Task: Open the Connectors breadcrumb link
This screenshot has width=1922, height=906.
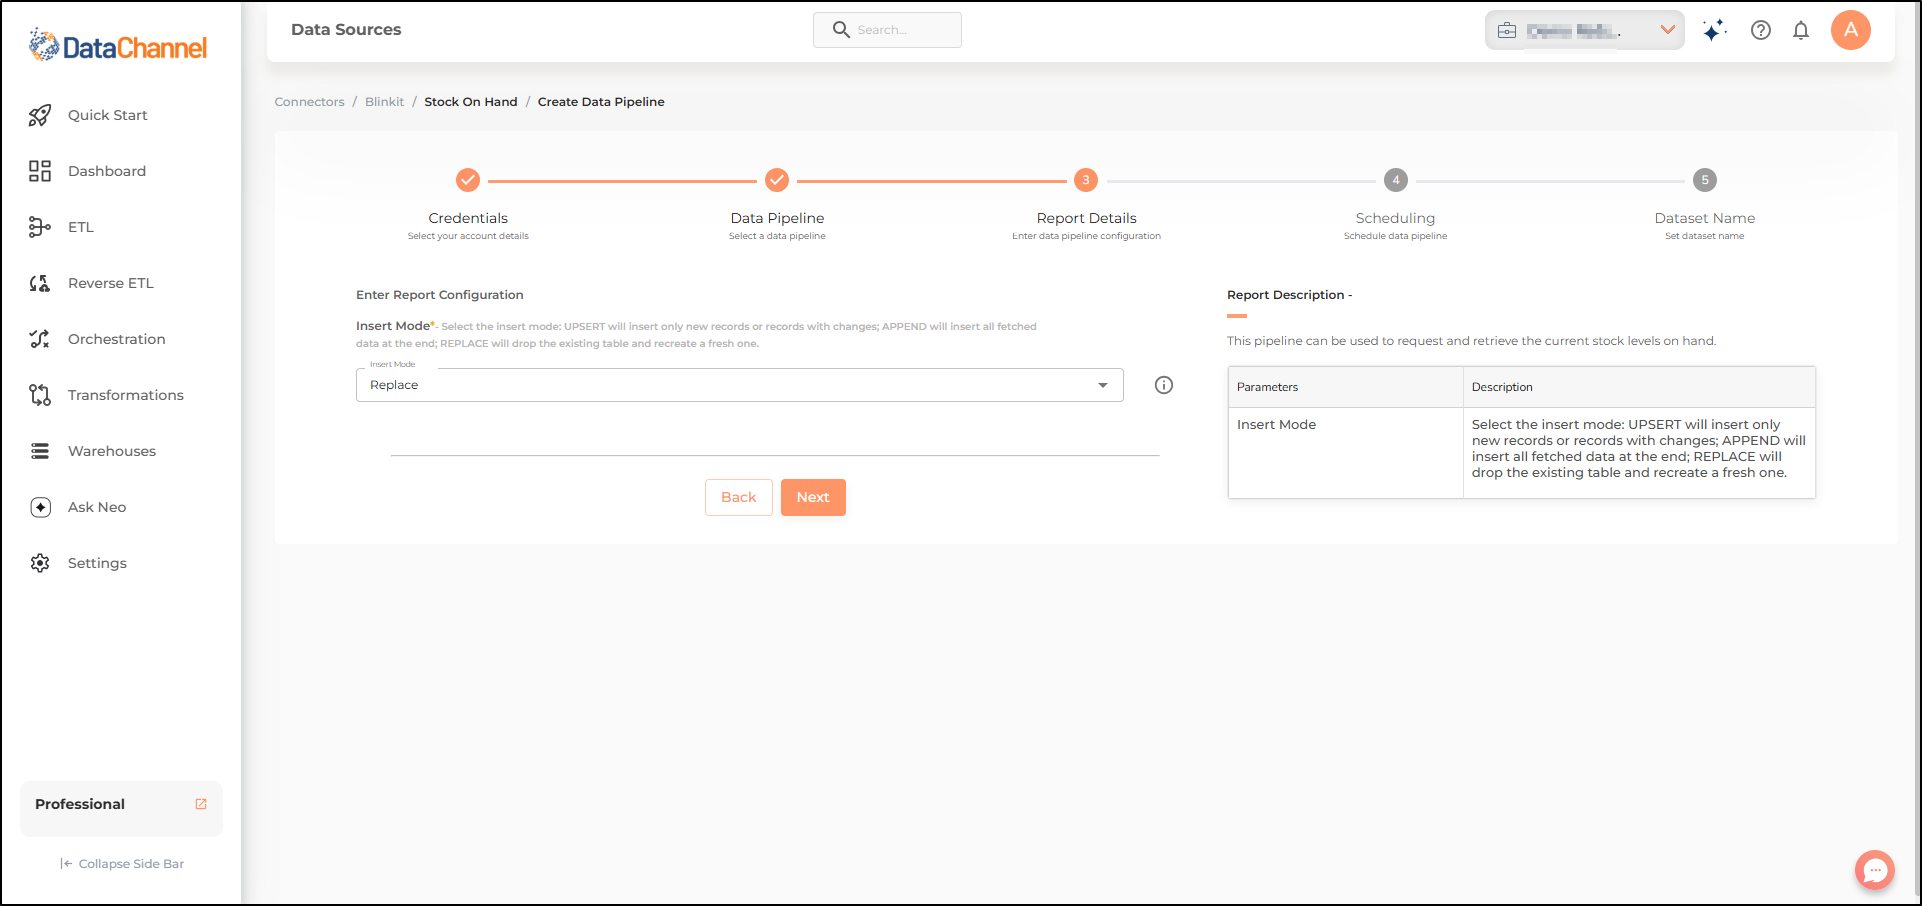Action: pyautogui.click(x=309, y=102)
